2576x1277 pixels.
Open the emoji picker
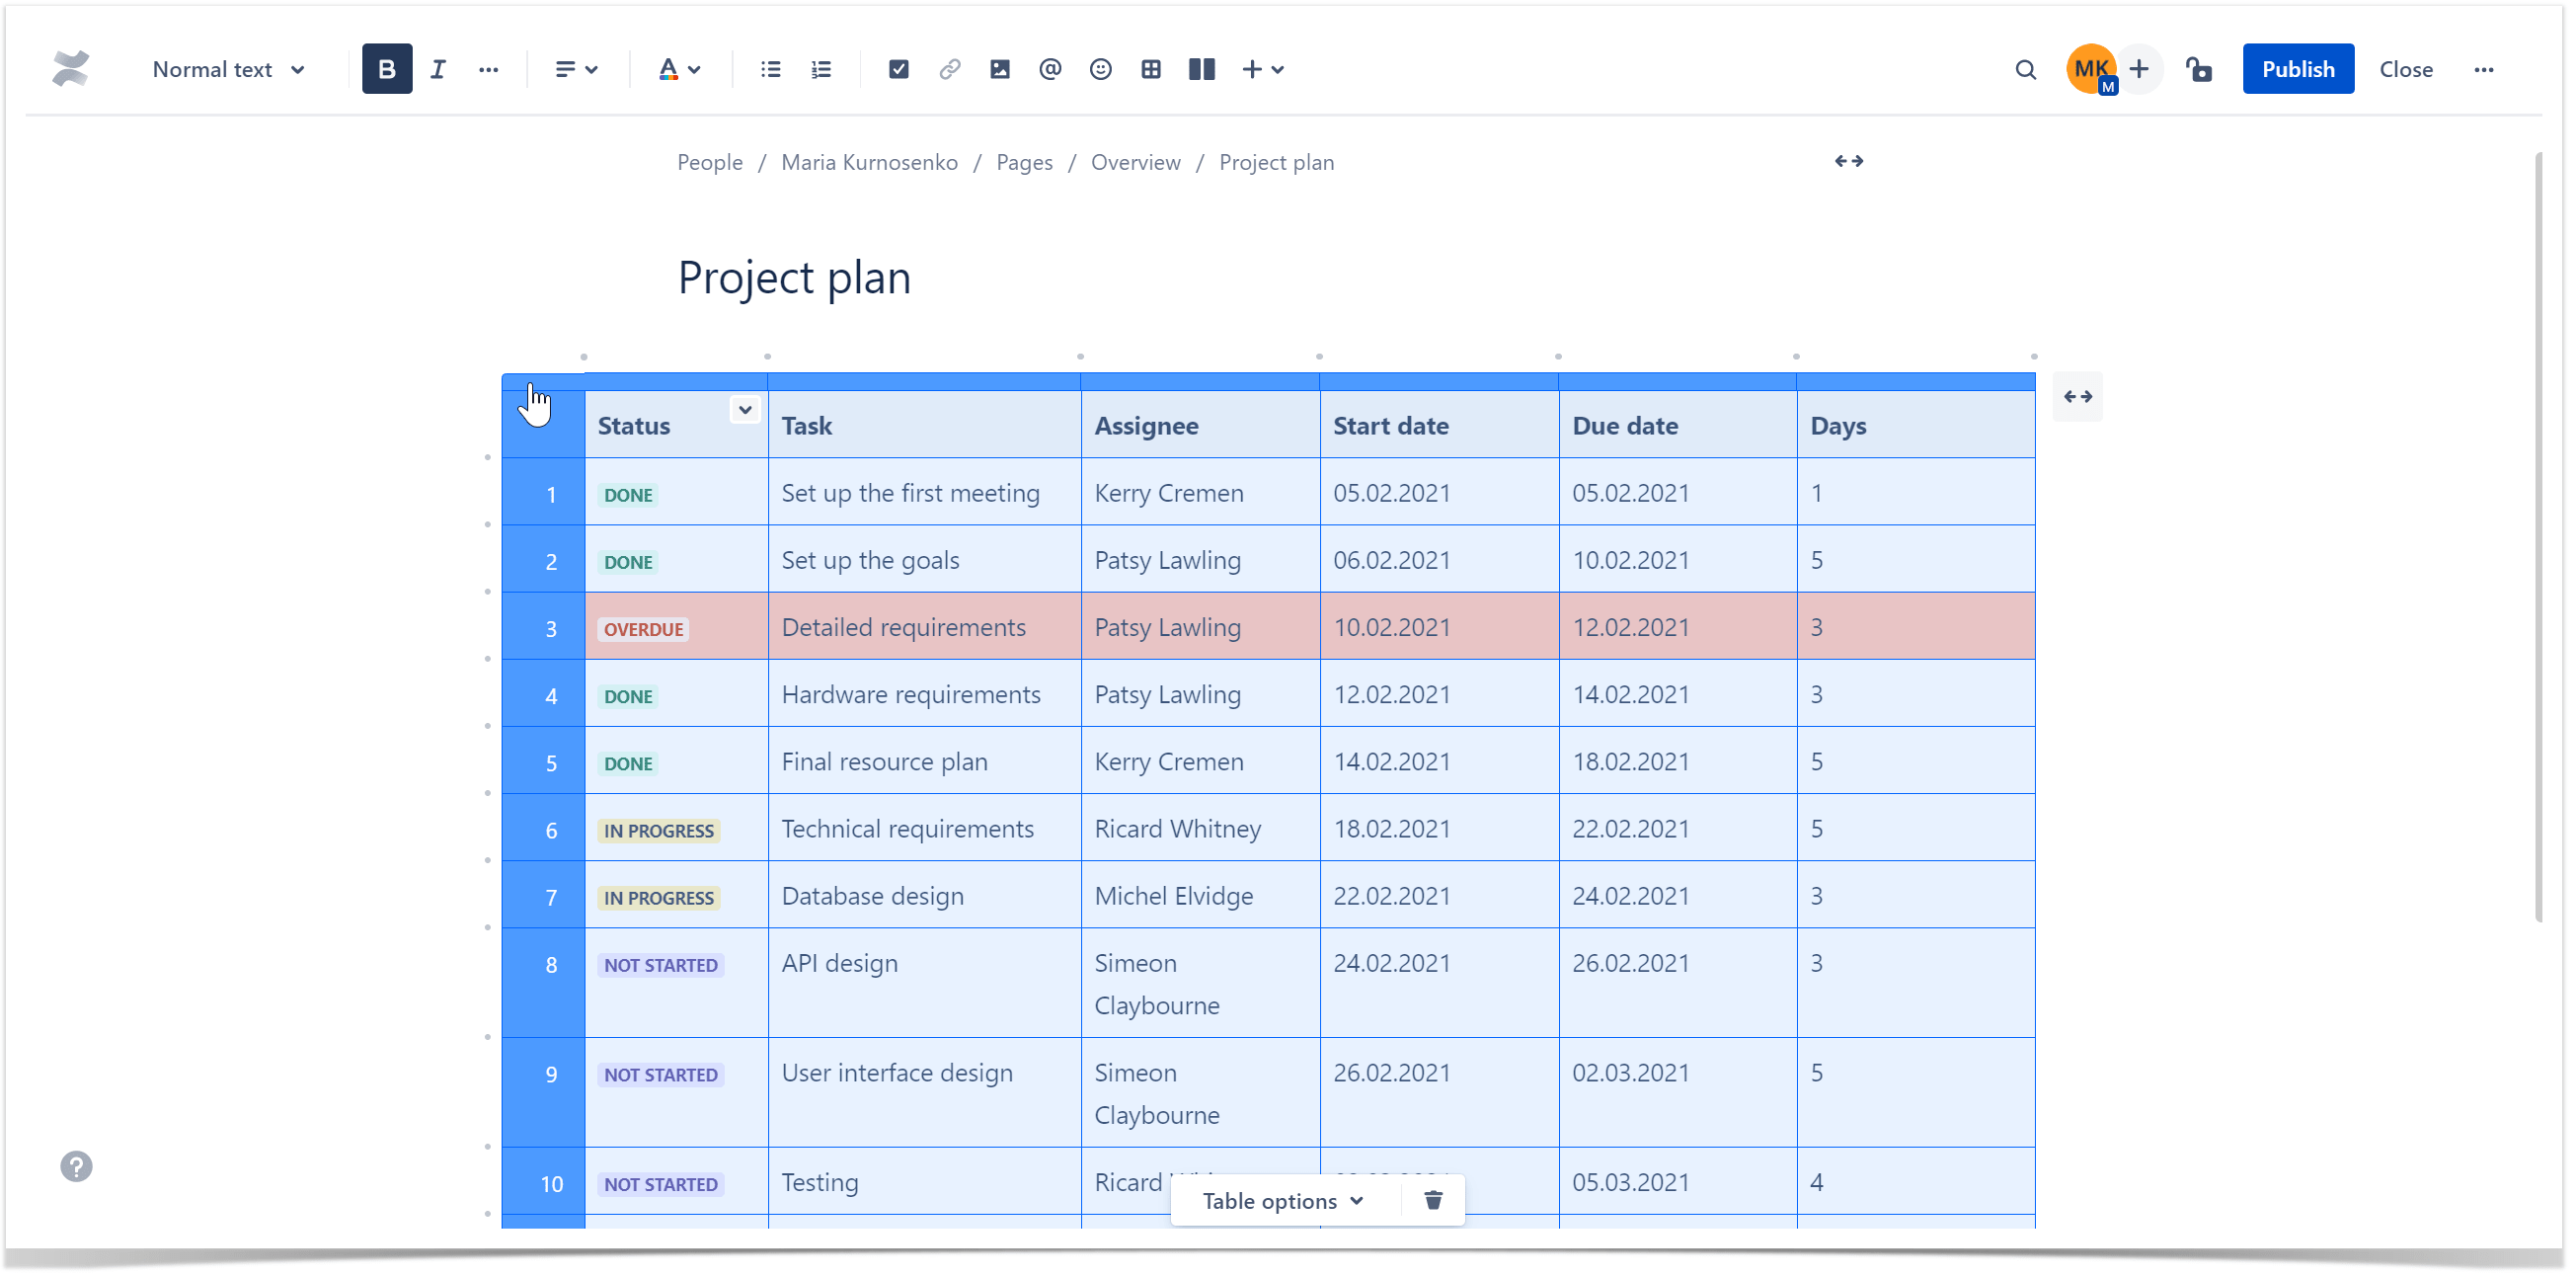coord(1100,69)
